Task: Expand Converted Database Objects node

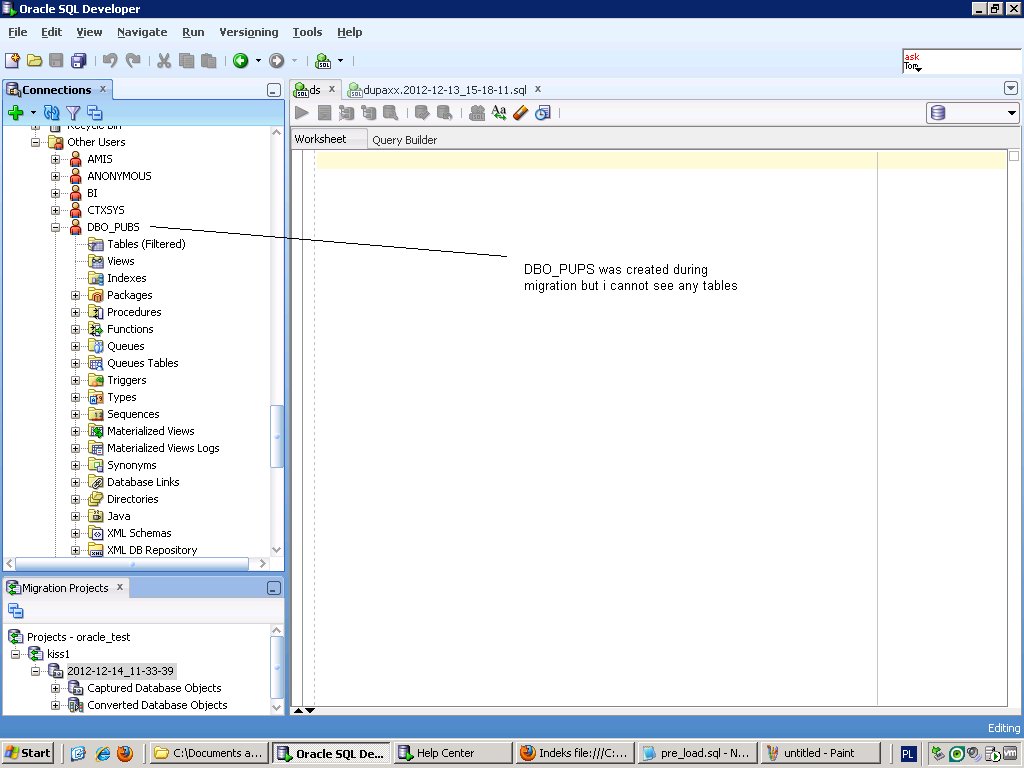Action: click(56, 705)
